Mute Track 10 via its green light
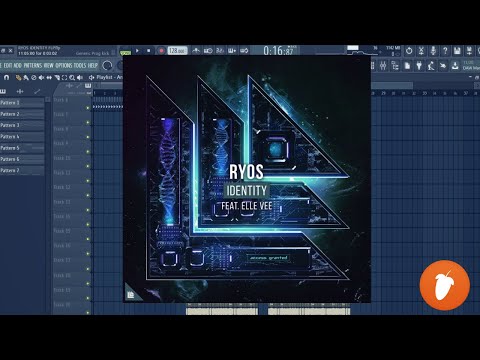Viewport: 480px width, 360px height. point(88,166)
